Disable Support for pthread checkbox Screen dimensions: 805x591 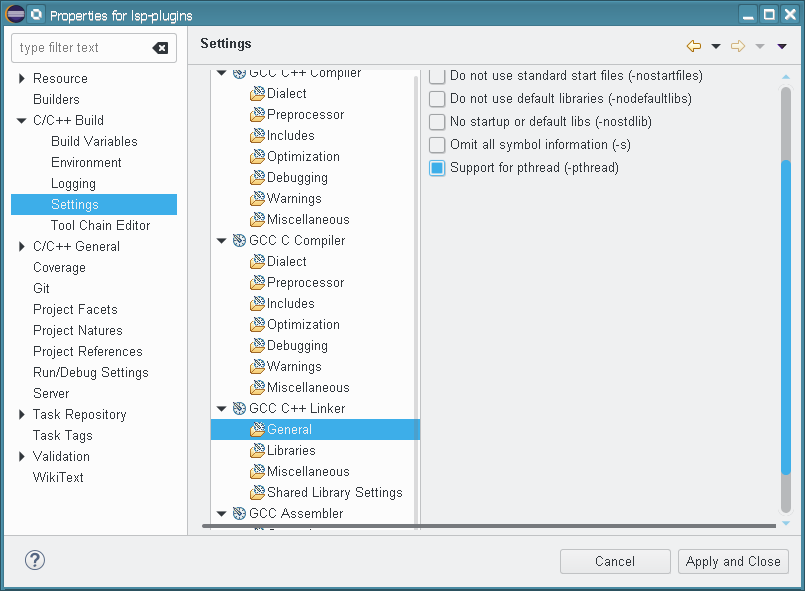coord(437,168)
